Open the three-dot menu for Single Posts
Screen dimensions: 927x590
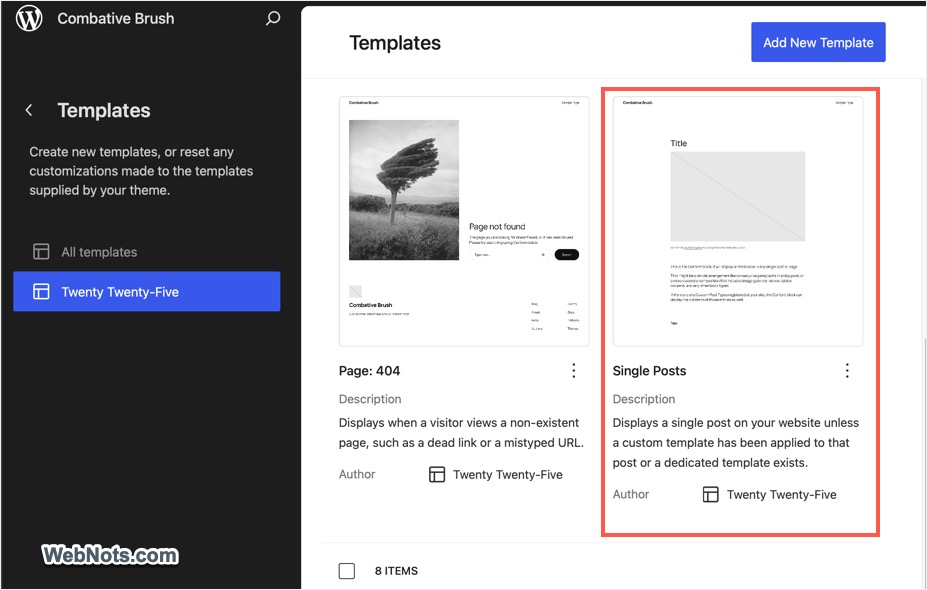click(847, 371)
